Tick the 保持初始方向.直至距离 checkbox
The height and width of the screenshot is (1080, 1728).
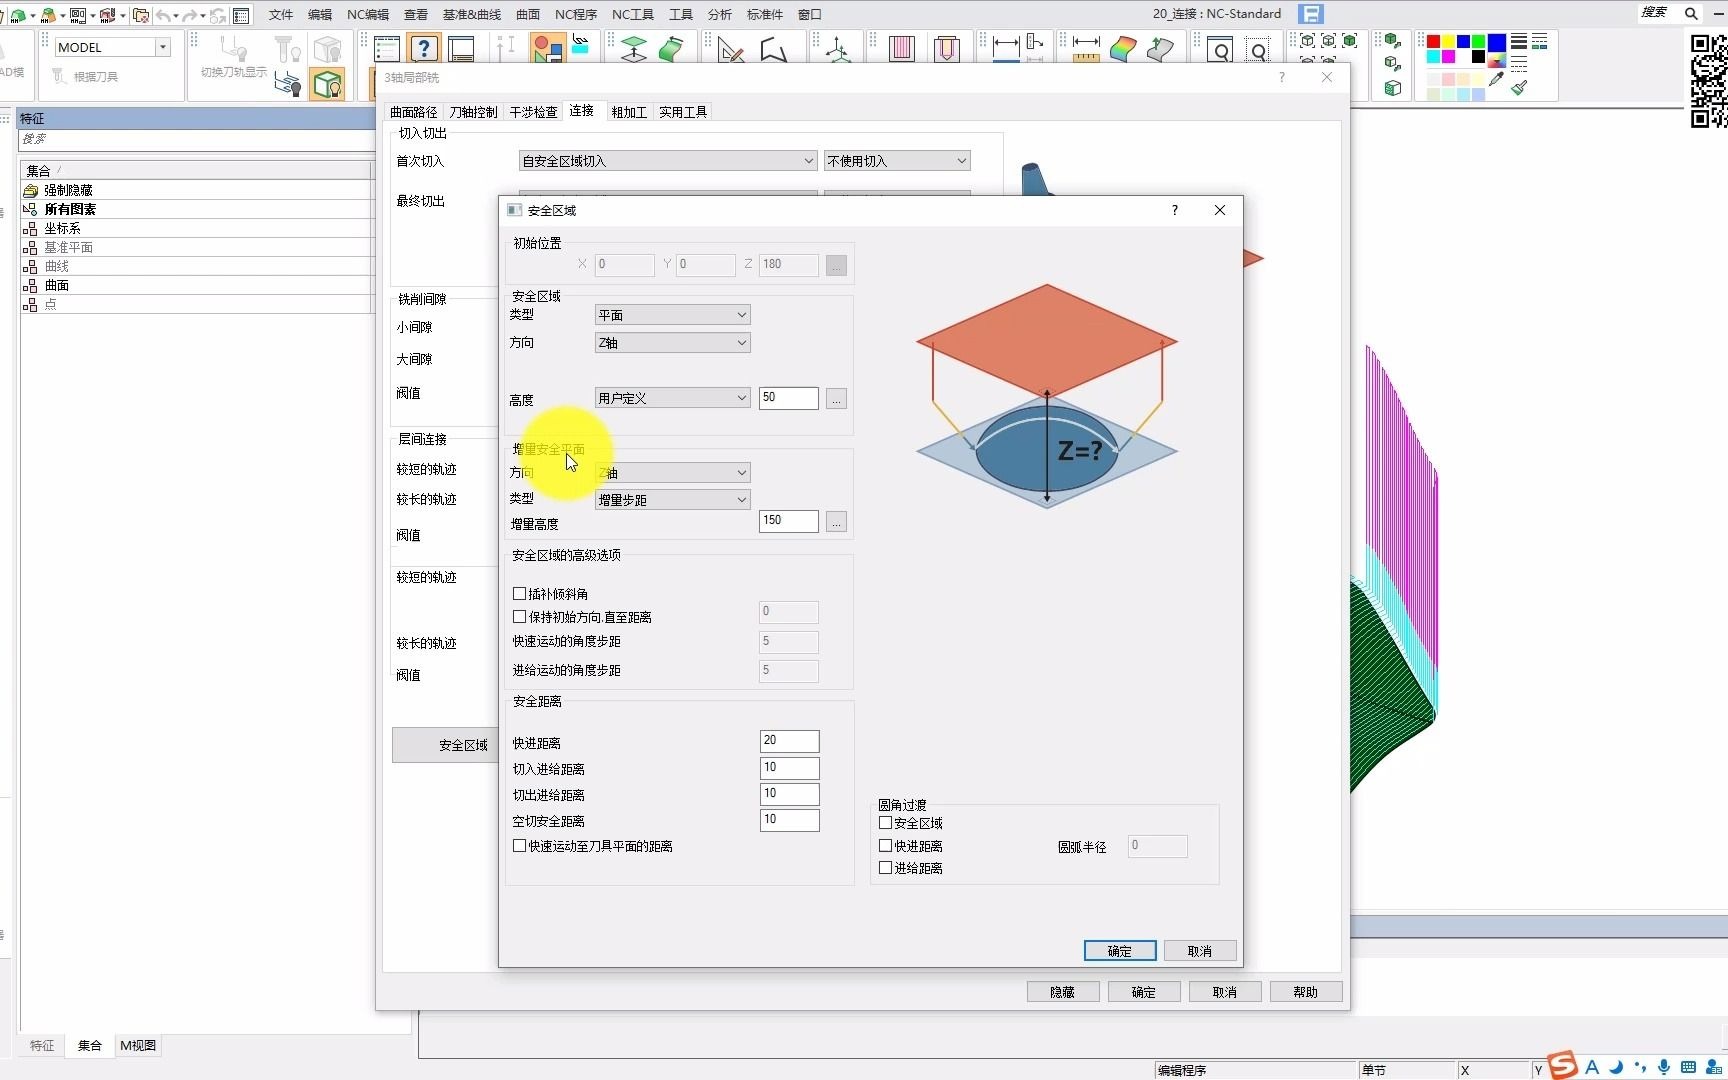click(520, 617)
